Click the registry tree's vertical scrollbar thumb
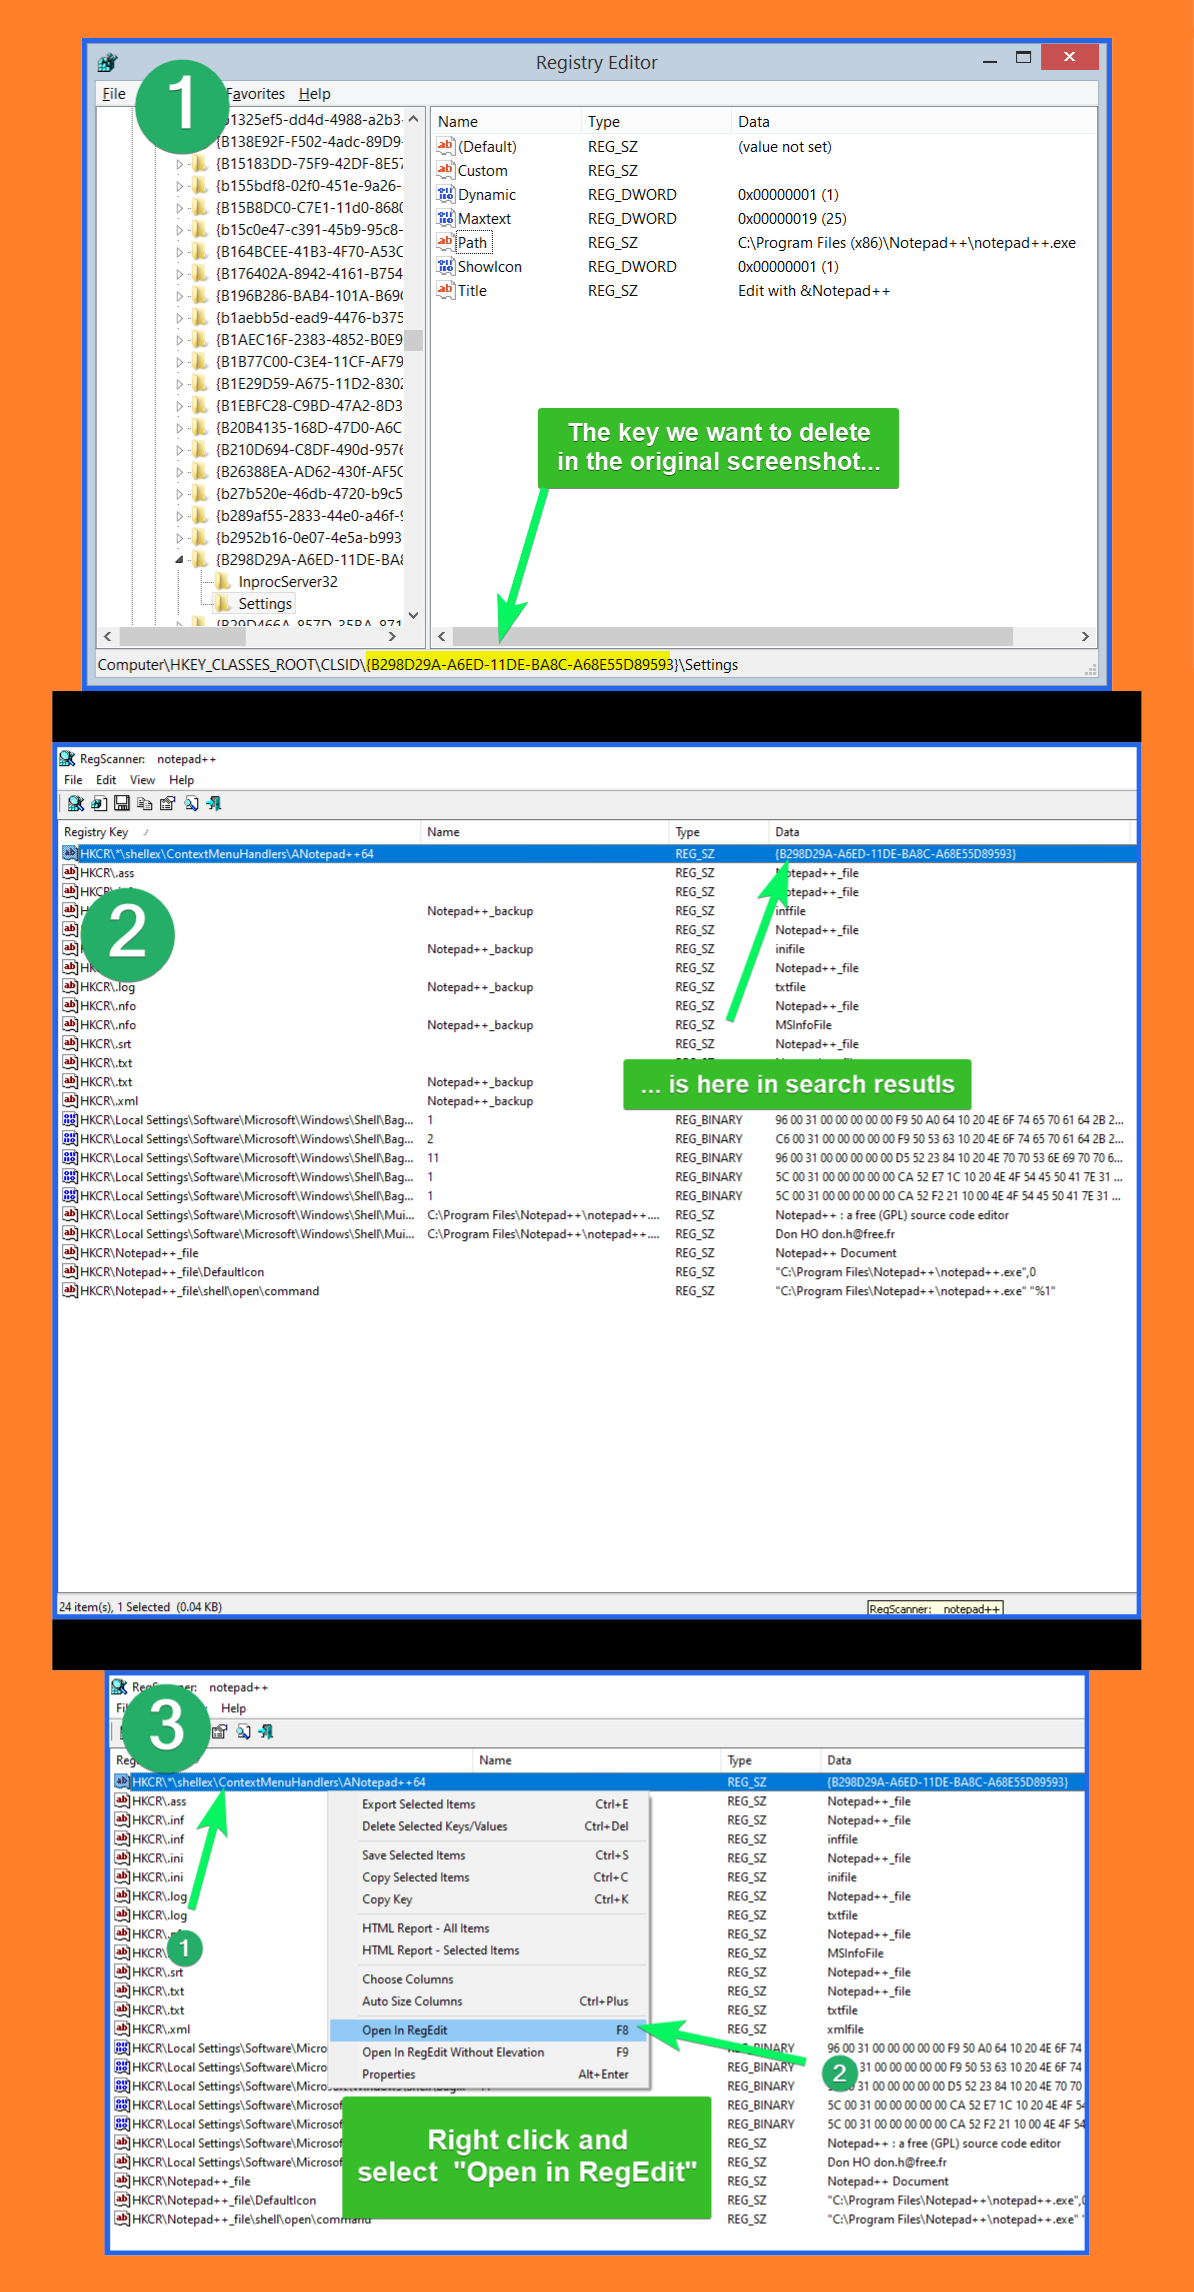The height and width of the screenshot is (2292, 1194). pyautogui.click(x=413, y=340)
